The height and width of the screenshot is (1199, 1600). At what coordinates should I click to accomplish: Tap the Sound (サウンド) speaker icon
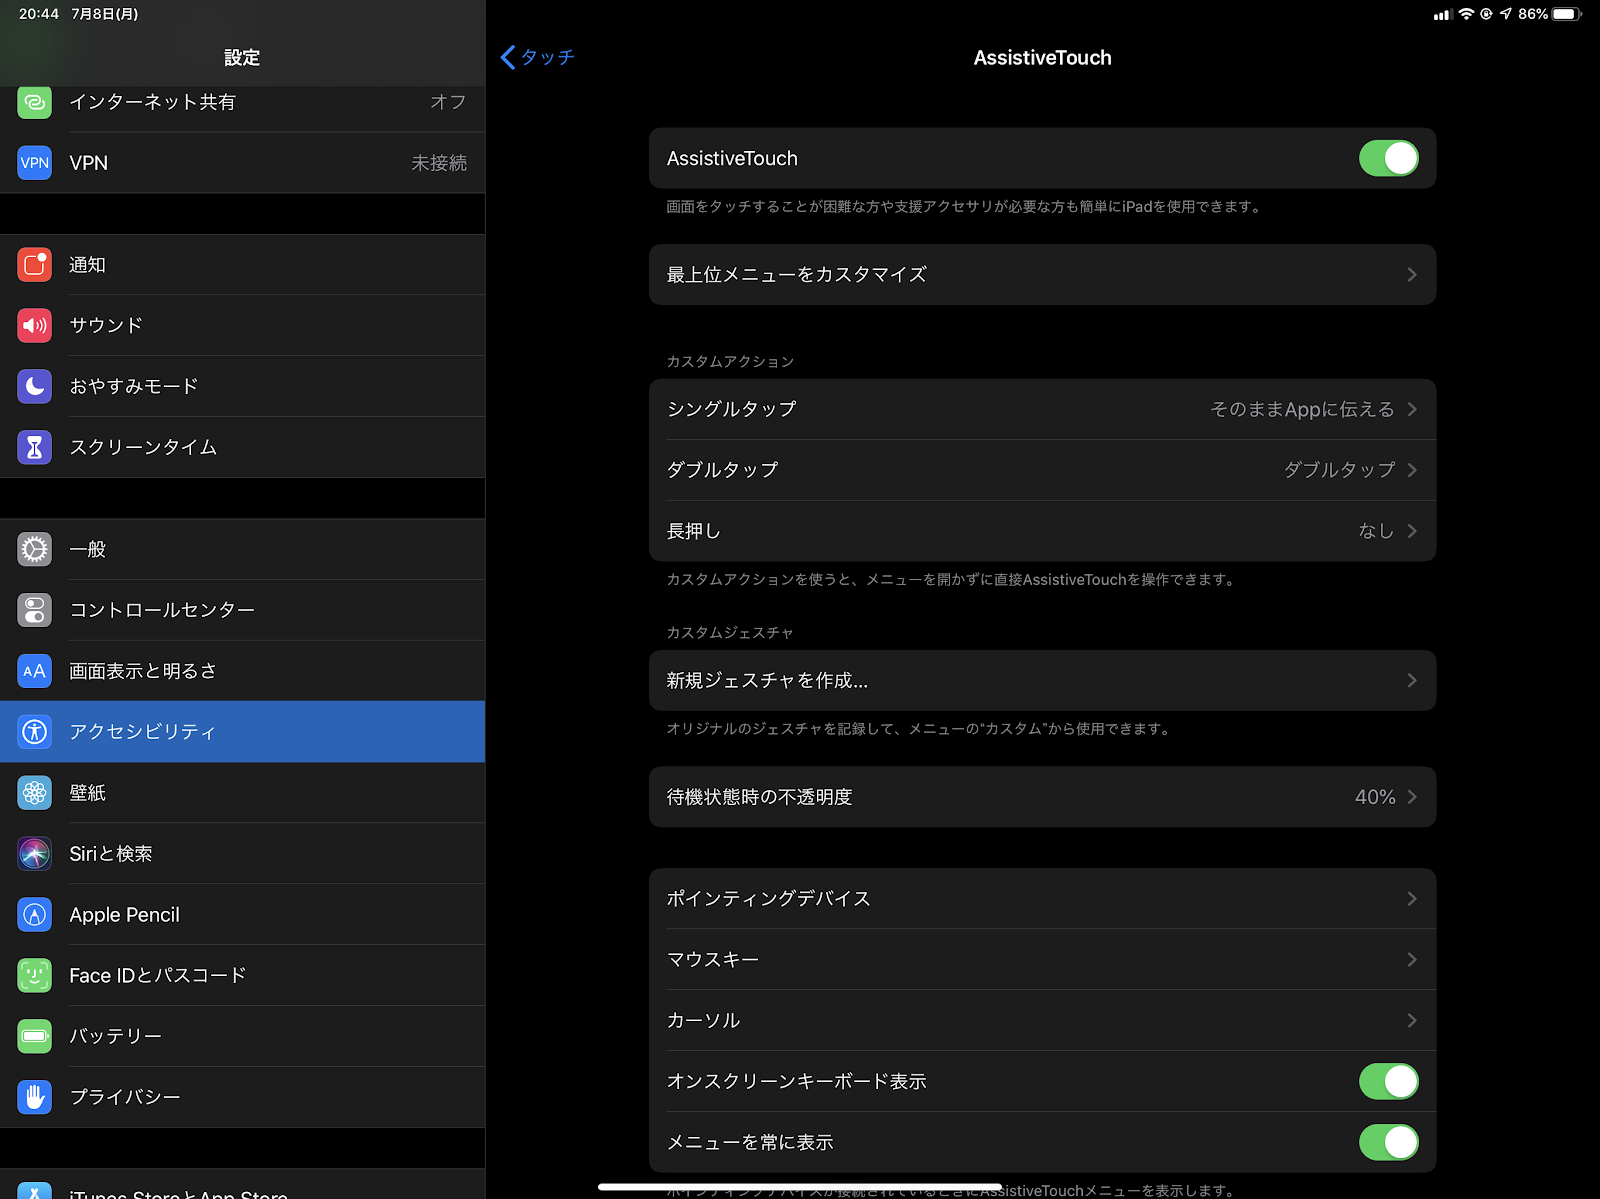(x=34, y=326)
